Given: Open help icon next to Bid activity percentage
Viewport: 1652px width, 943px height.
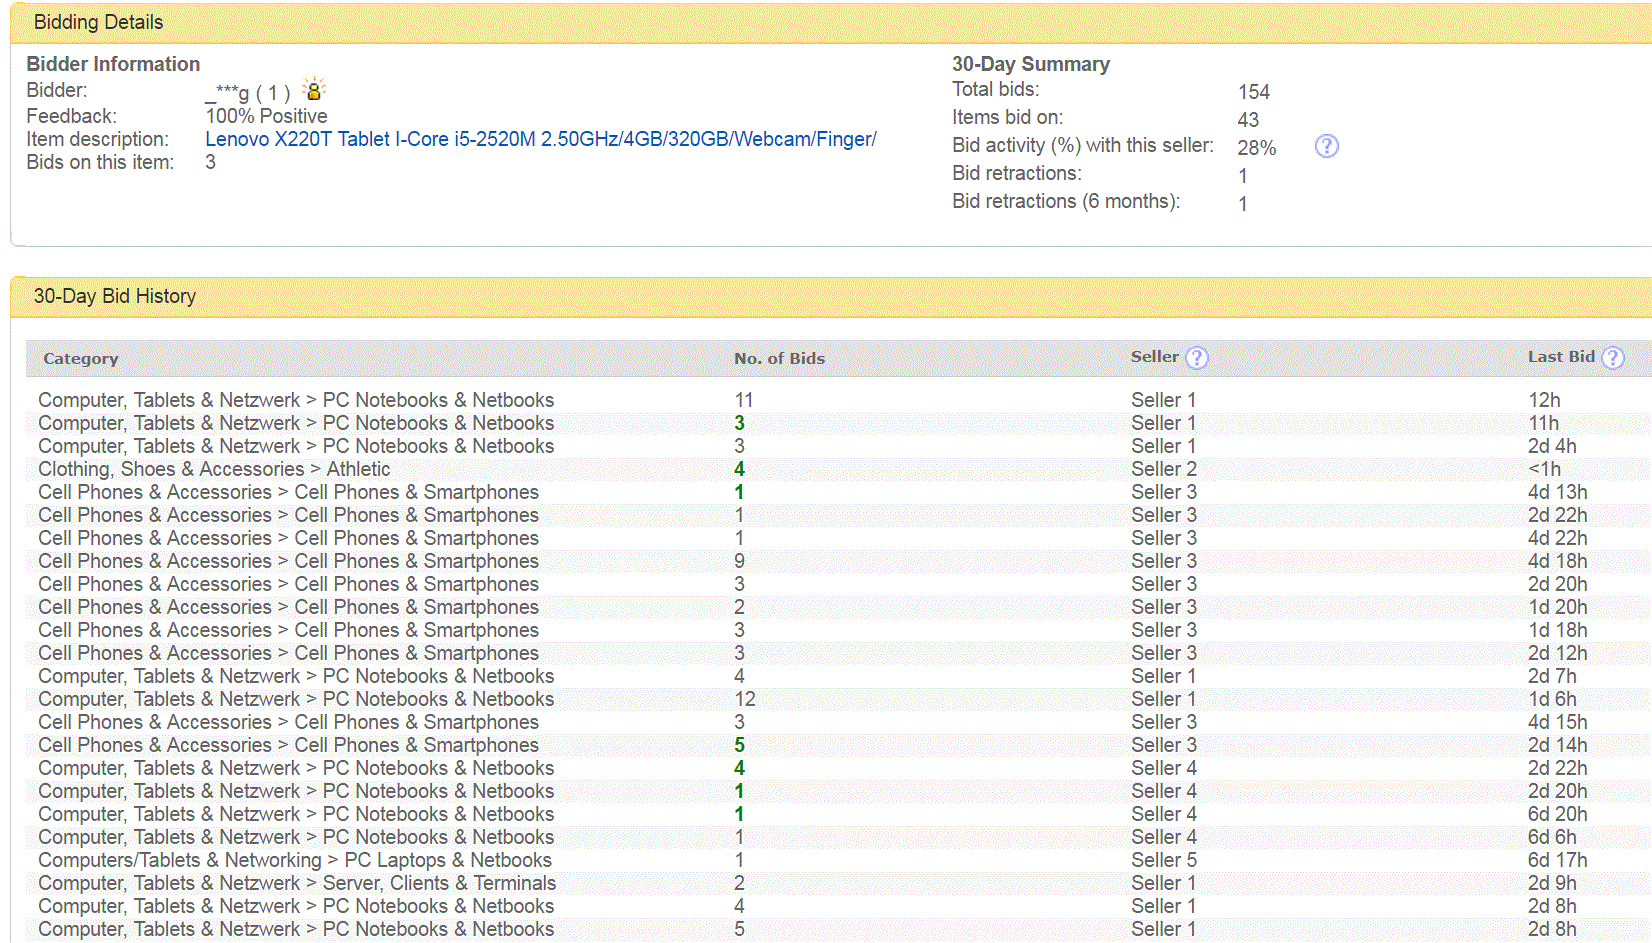Looking at the screenshot, I should 1326,146.
